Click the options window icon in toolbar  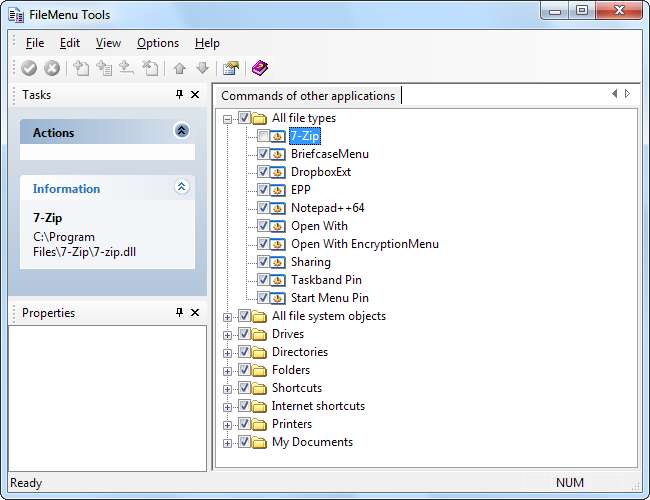pyautogui.click(x=231, y=68)
